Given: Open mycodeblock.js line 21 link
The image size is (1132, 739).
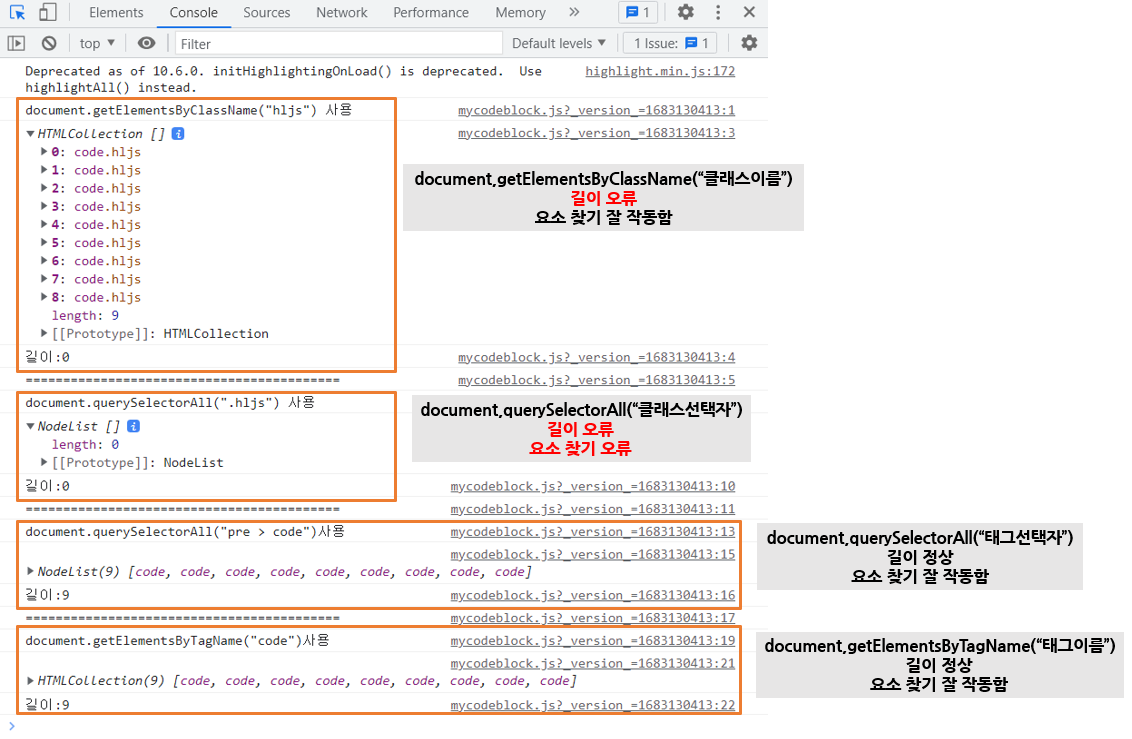Looking at the screenshot, I should pyautogui.click(x=593, y=663).
